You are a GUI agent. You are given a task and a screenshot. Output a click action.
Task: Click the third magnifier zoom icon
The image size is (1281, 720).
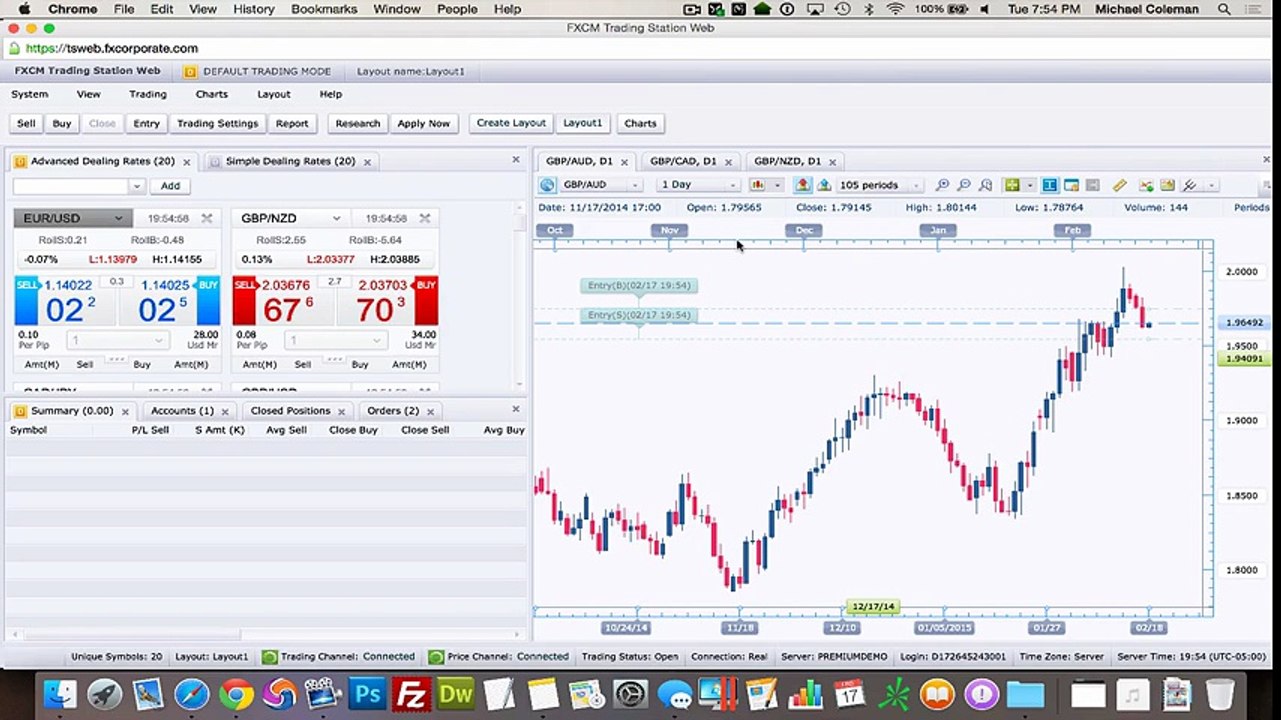986,185
